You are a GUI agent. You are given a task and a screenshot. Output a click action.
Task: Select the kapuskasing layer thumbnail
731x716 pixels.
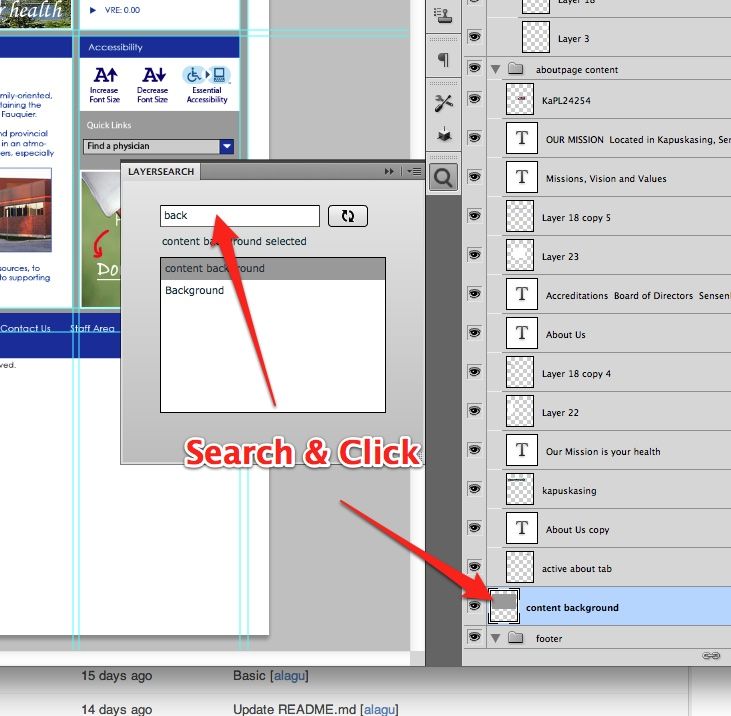(x=520, y=489)
